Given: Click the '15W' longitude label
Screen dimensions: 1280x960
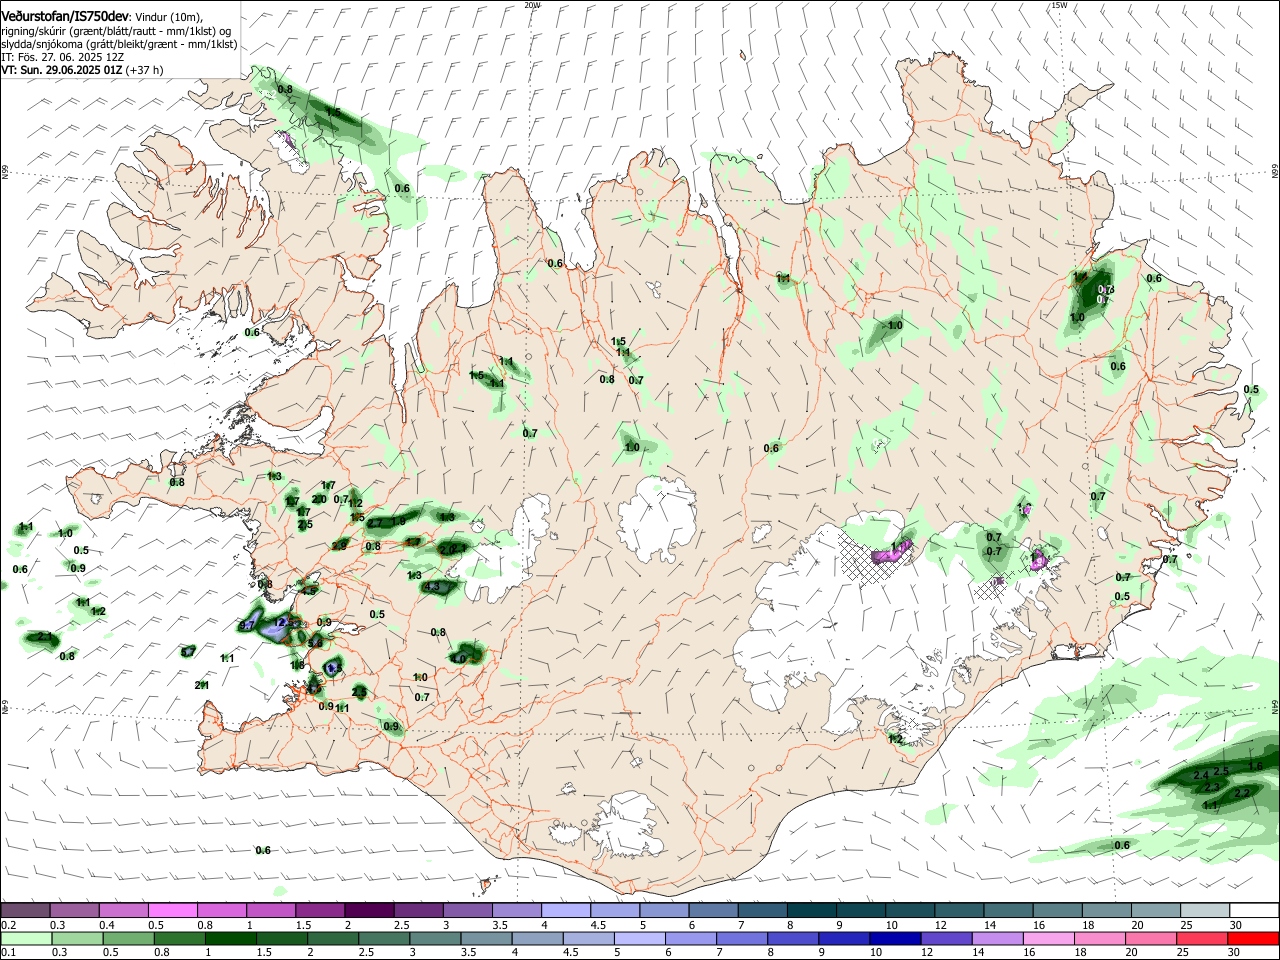Looking at the screenshot, I should pyautogui.click(x=1059, y=5).
